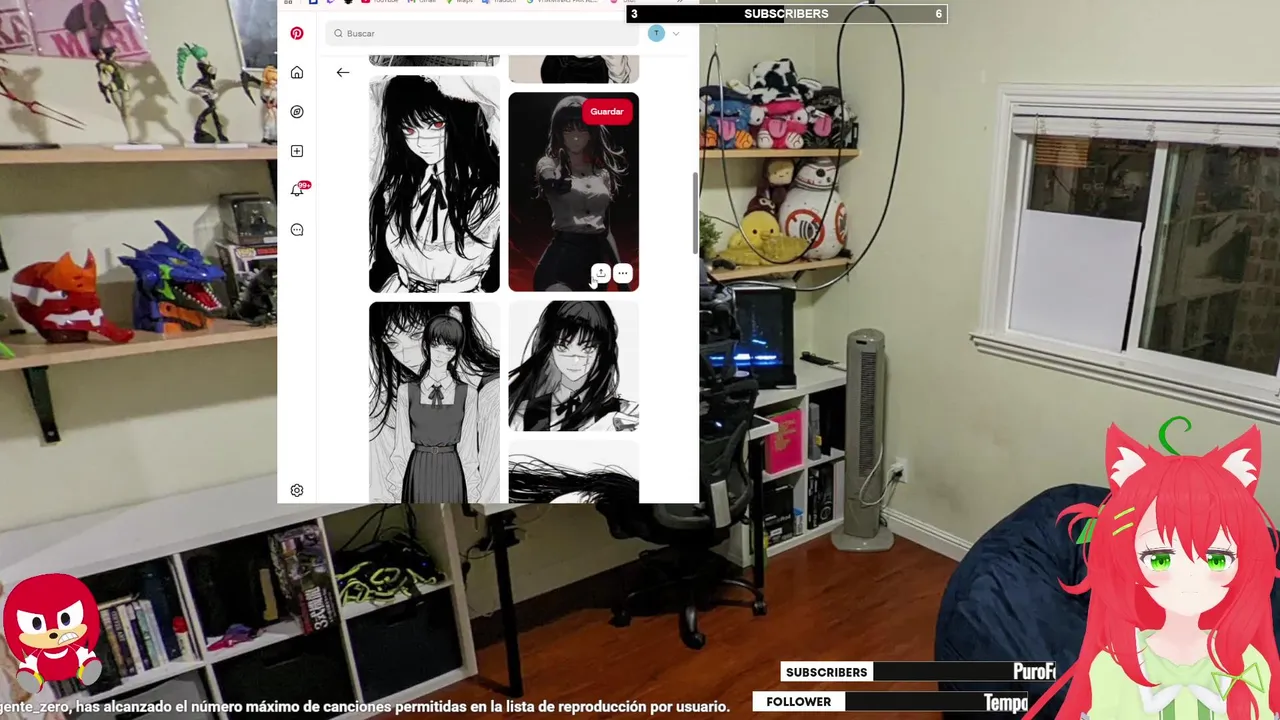This screenshot has height=720, width=1280.
Task: Open the profile avatar labeled T
Action: click(x=656, y=33)
